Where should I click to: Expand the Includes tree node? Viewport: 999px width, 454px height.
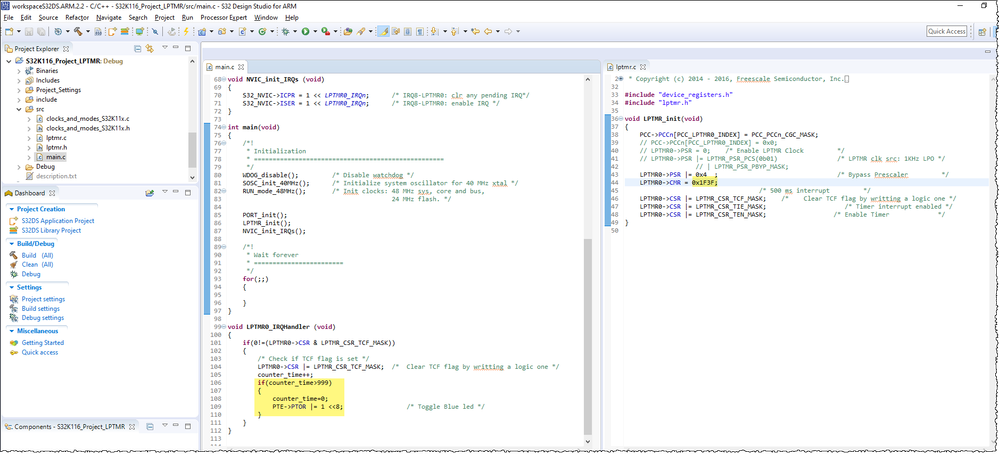(x=18, y=80)
